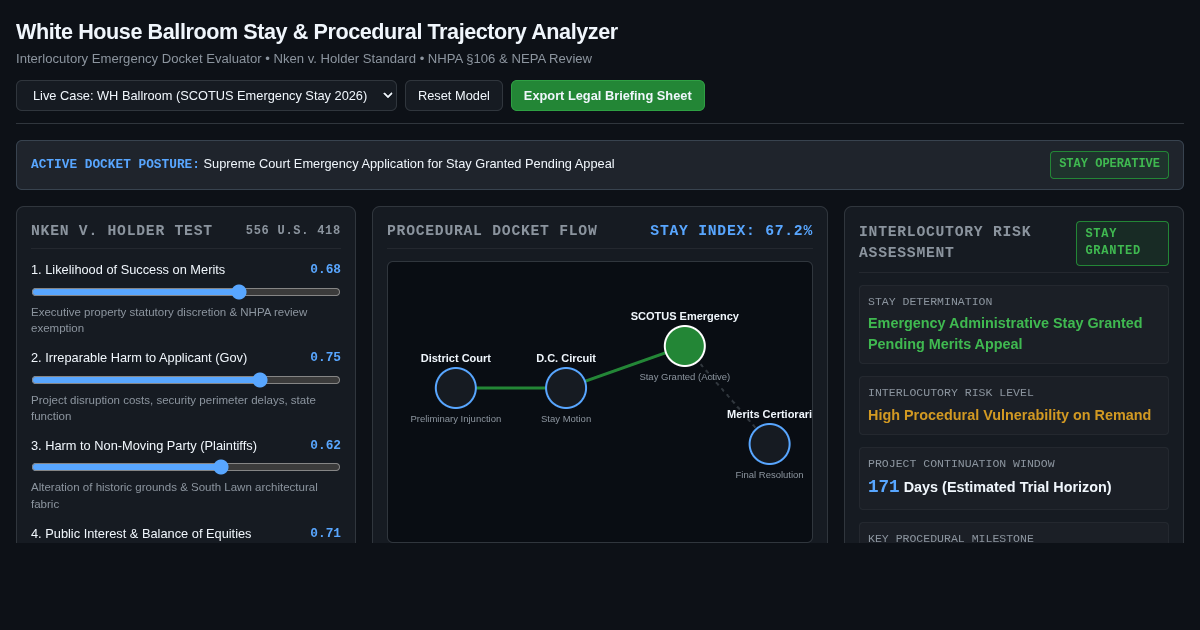Export Legal Briefing Sheet
The height and width of the screenshot is (630, 1200).
coord(608,95)
